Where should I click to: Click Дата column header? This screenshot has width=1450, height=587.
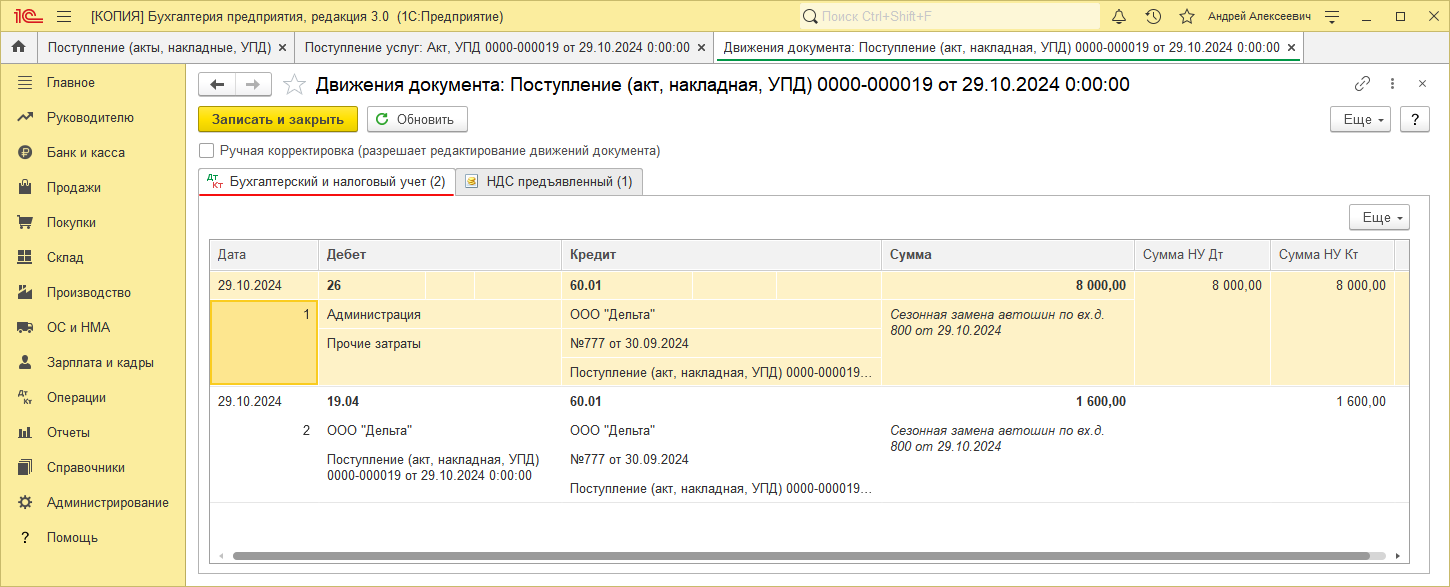pyautogui.click(x=263, y=255)
